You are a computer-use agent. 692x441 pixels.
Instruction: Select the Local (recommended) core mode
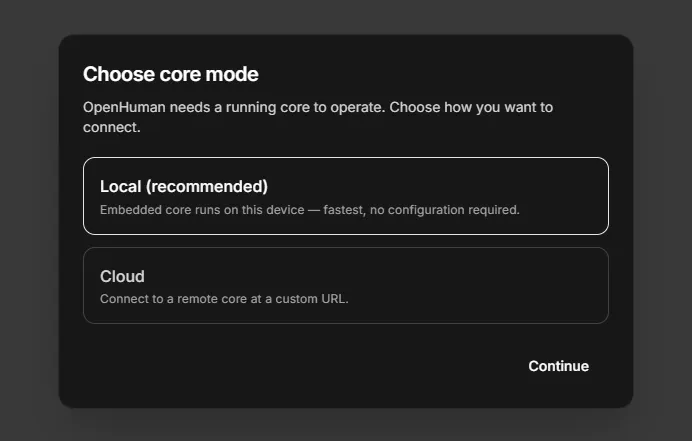pyautogui.click(x=346, y=196)
